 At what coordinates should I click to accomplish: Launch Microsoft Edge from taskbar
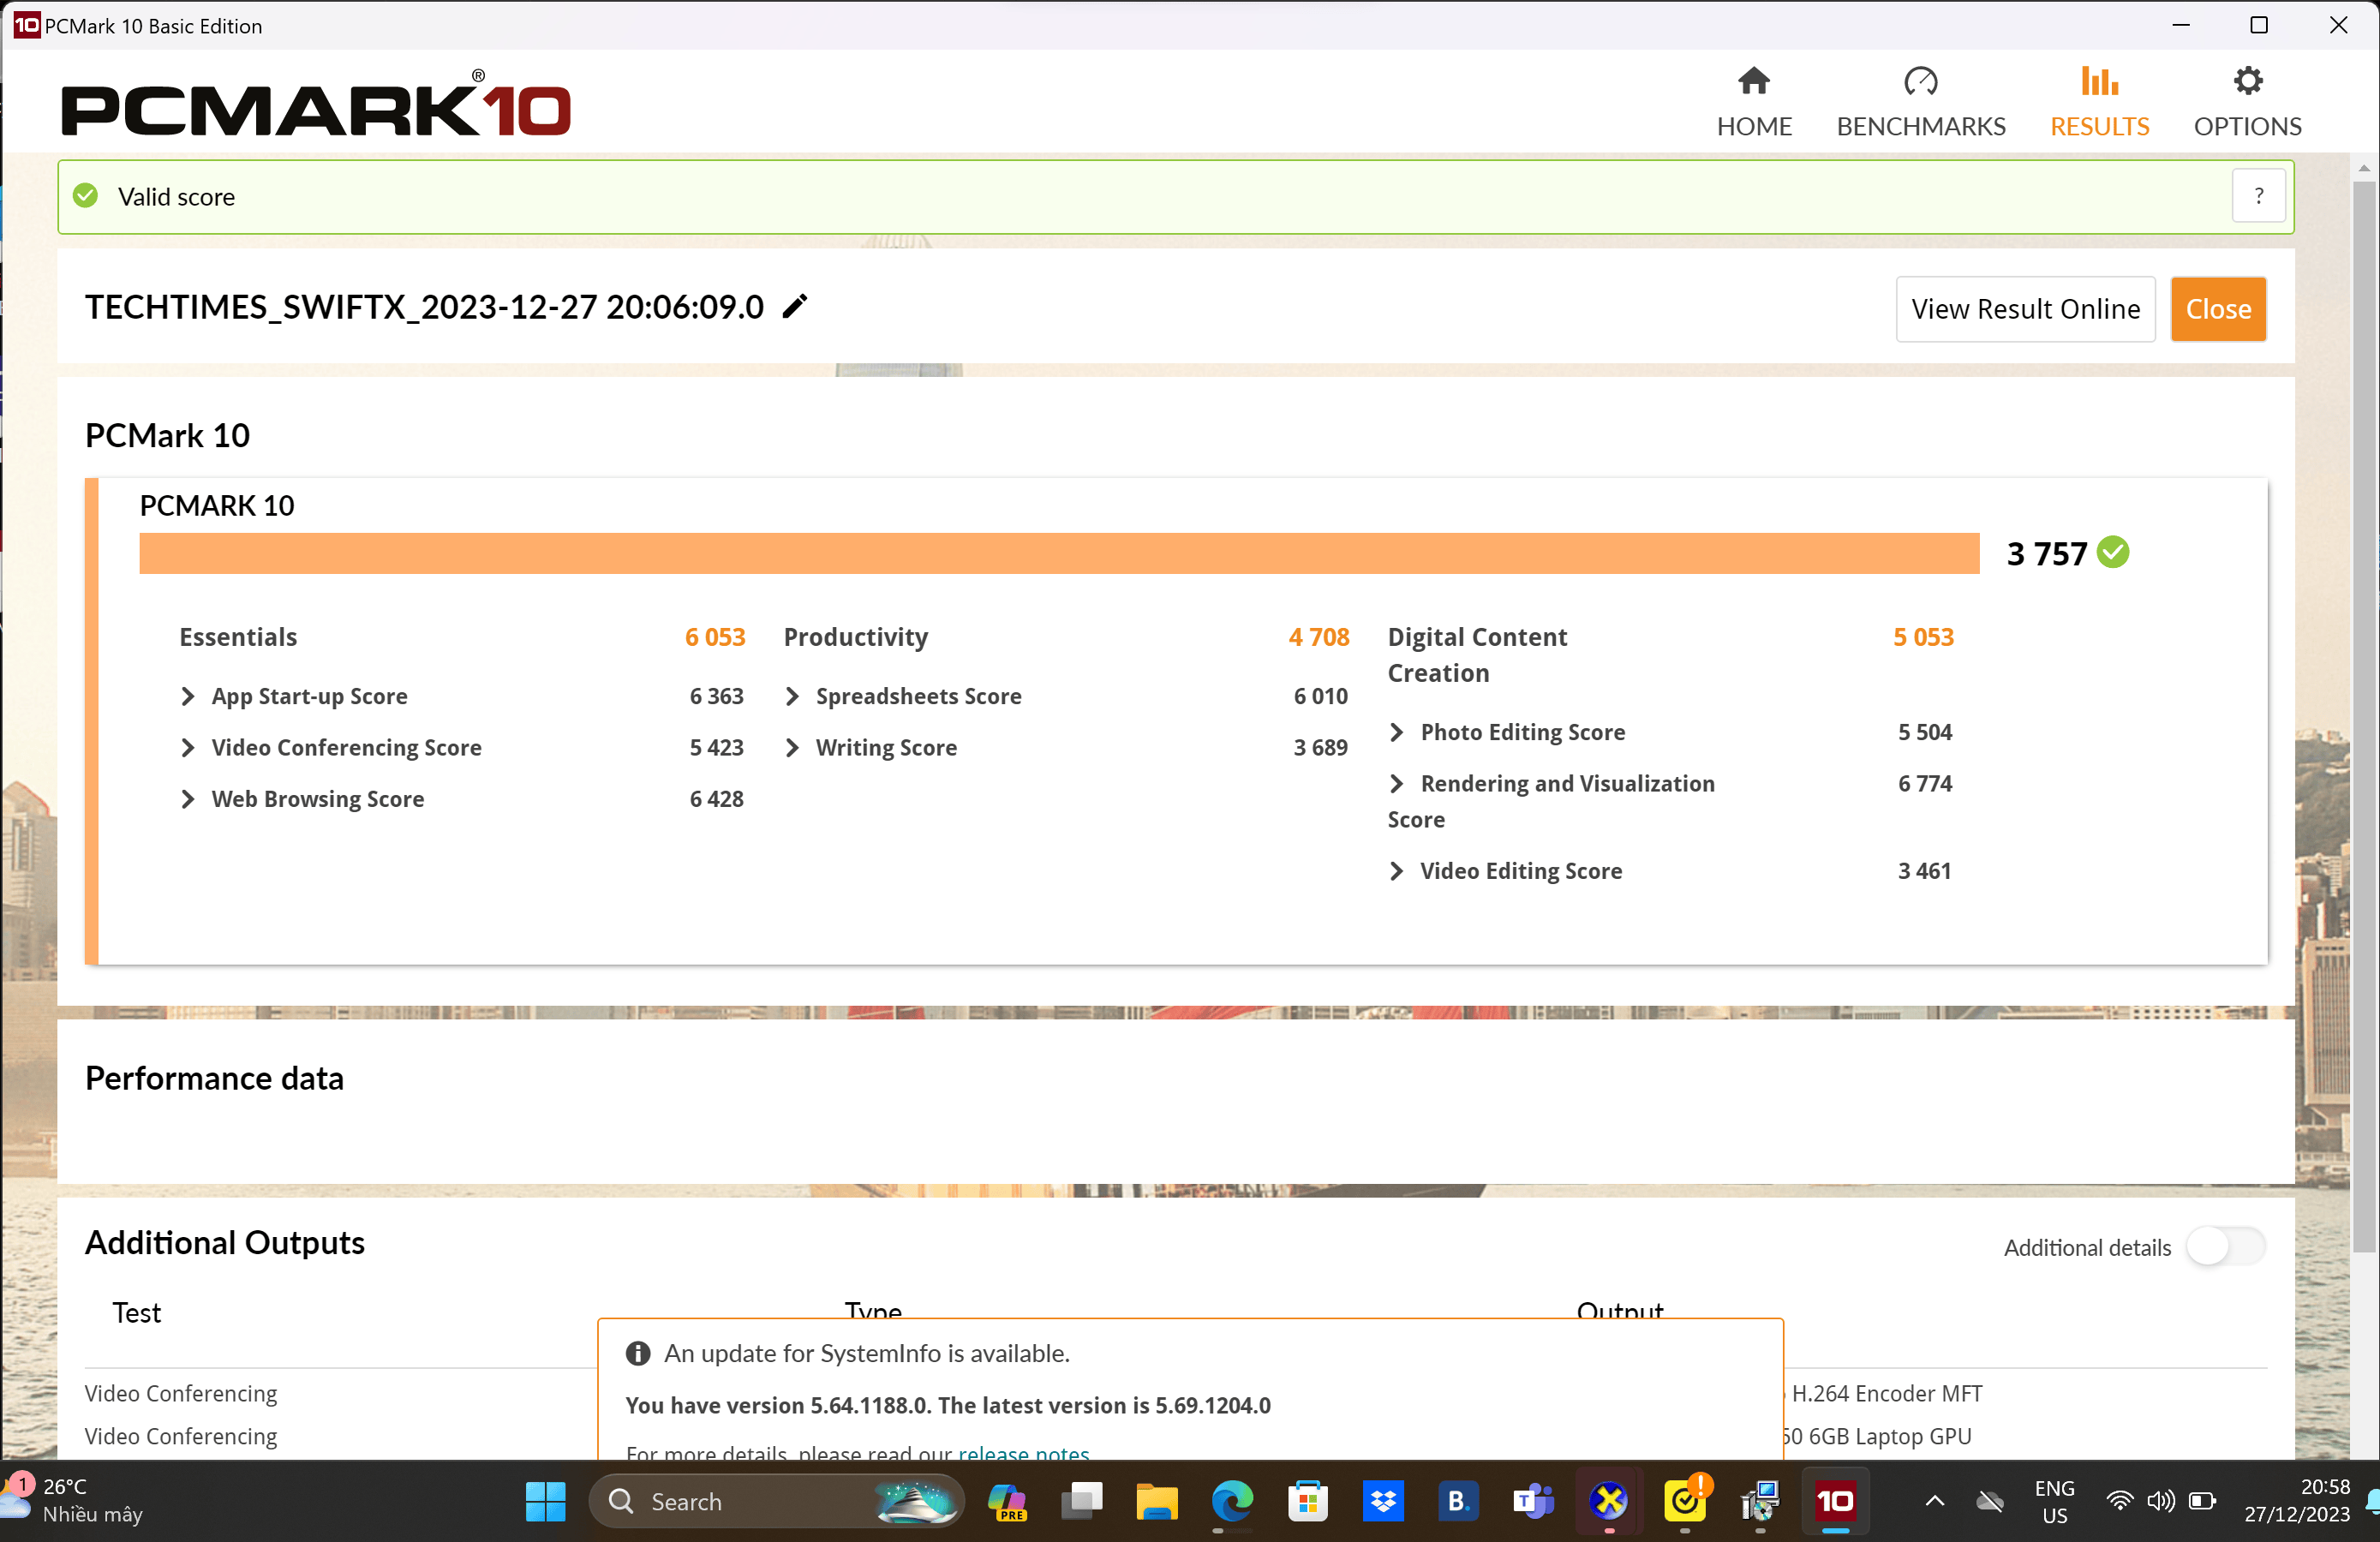pyautogui.click(x=1232, y=1501)
